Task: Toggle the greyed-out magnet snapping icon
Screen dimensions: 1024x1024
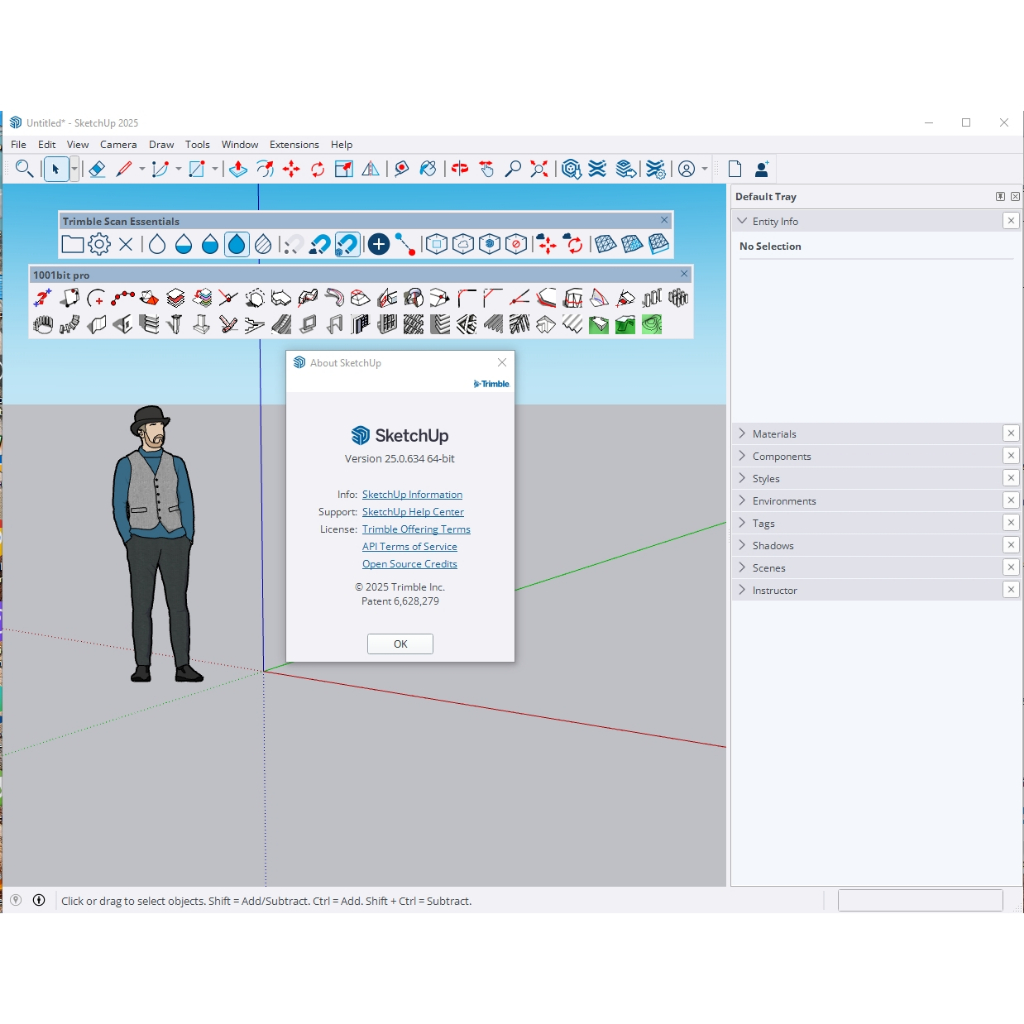Action: click(294, 244)
